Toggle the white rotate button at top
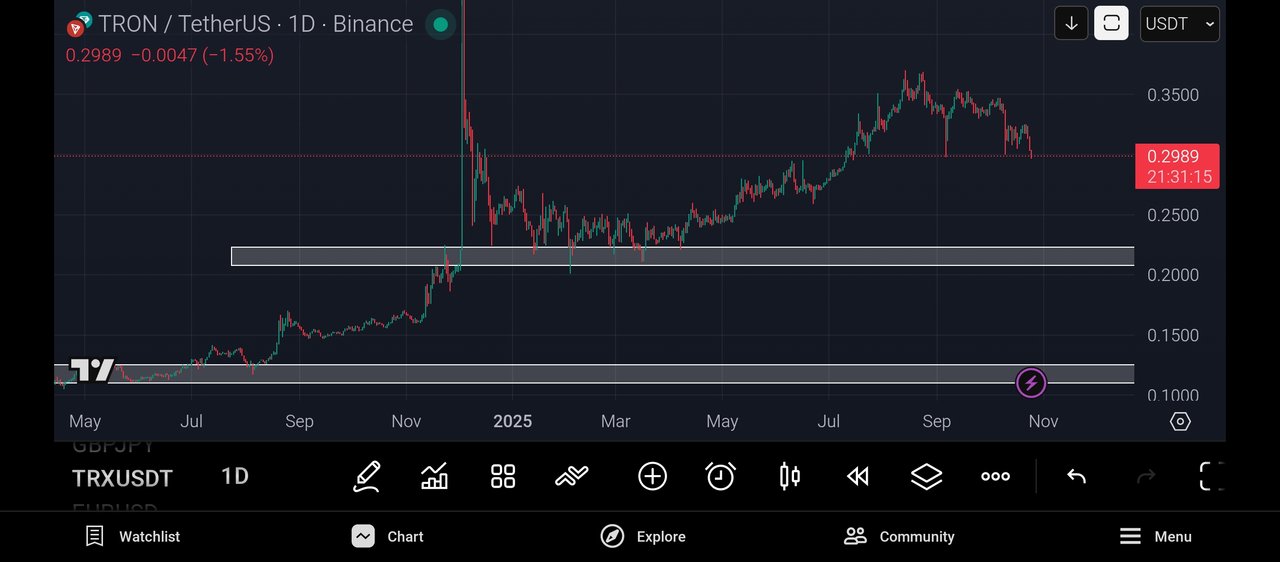The height and width of the screenshot is (562, 1280). pyautogui.click(x=1111, y=23)
